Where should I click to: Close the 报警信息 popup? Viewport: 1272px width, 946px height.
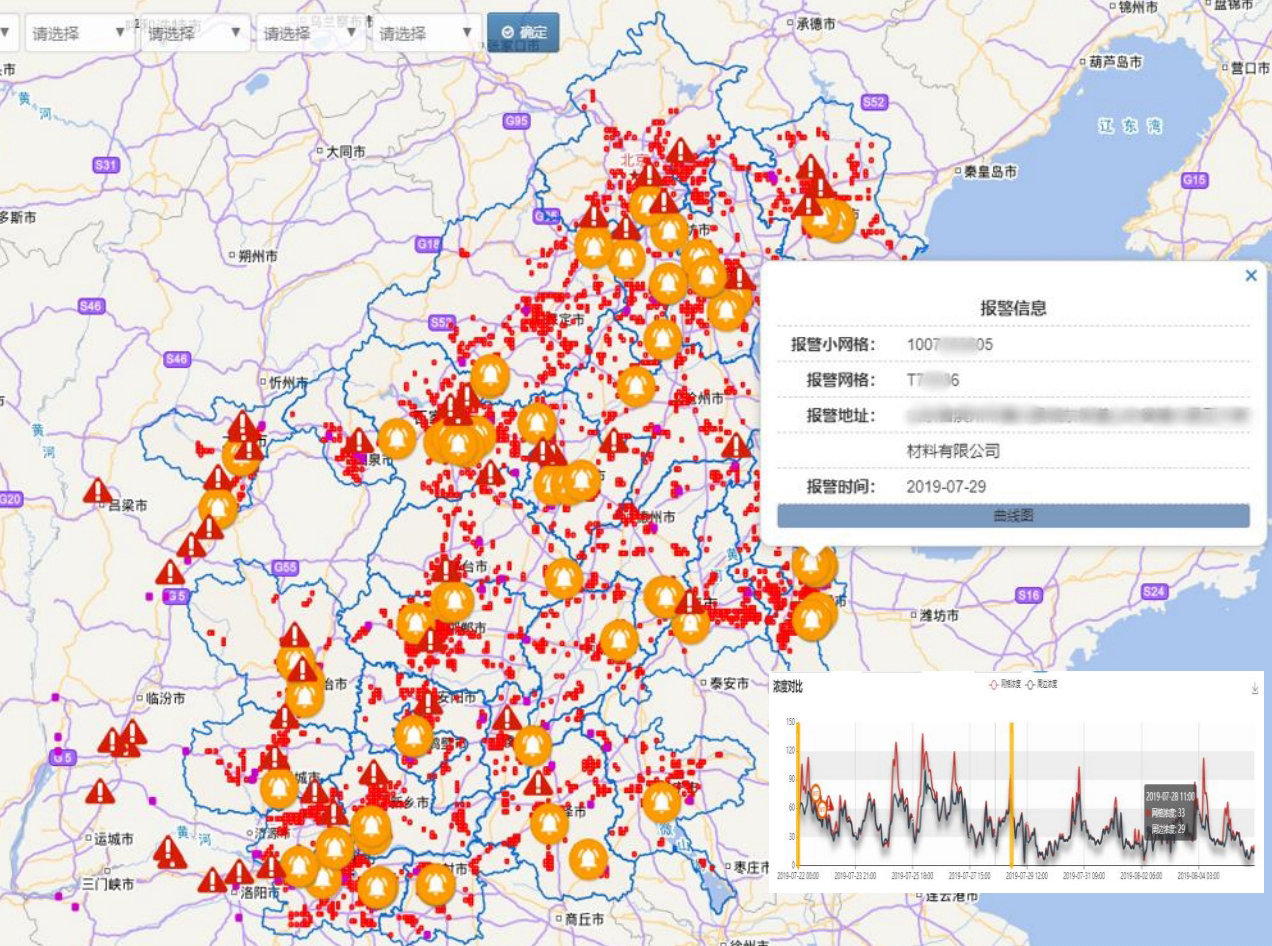[x=1251, y=276]
